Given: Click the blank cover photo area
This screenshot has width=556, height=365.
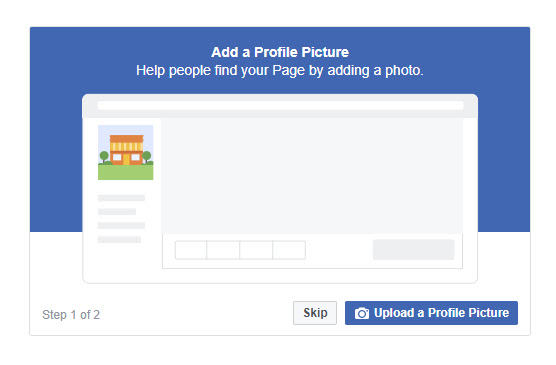Looking at the screenshot, I should click(312, 176).
